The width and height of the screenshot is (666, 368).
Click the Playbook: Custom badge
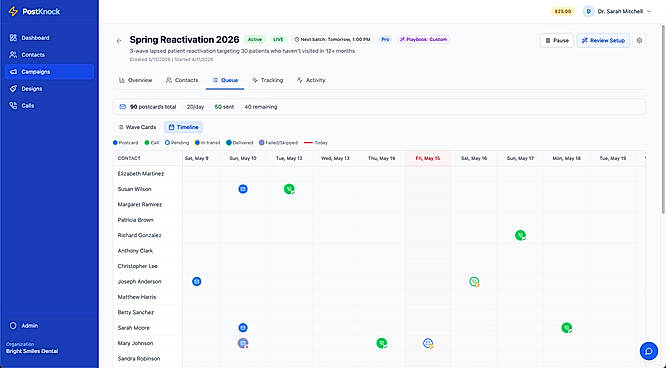tap(423, 40)
